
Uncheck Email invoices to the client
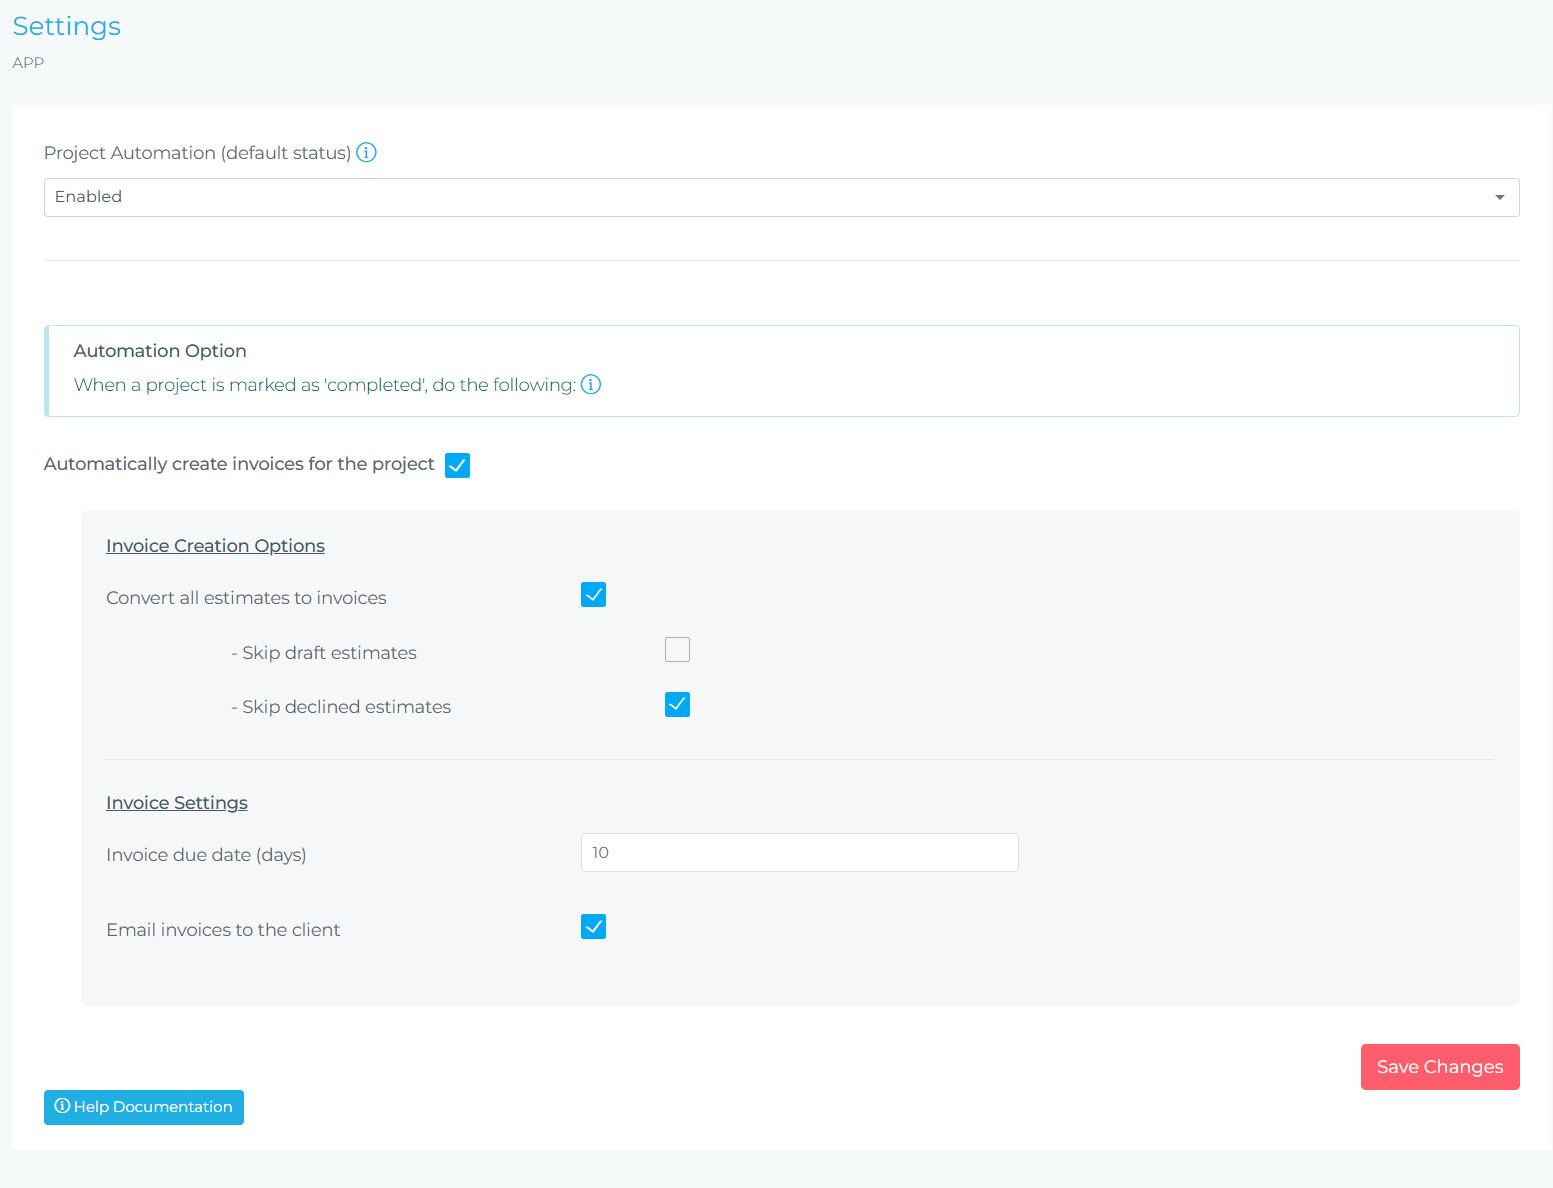click(x=593, y=927)
